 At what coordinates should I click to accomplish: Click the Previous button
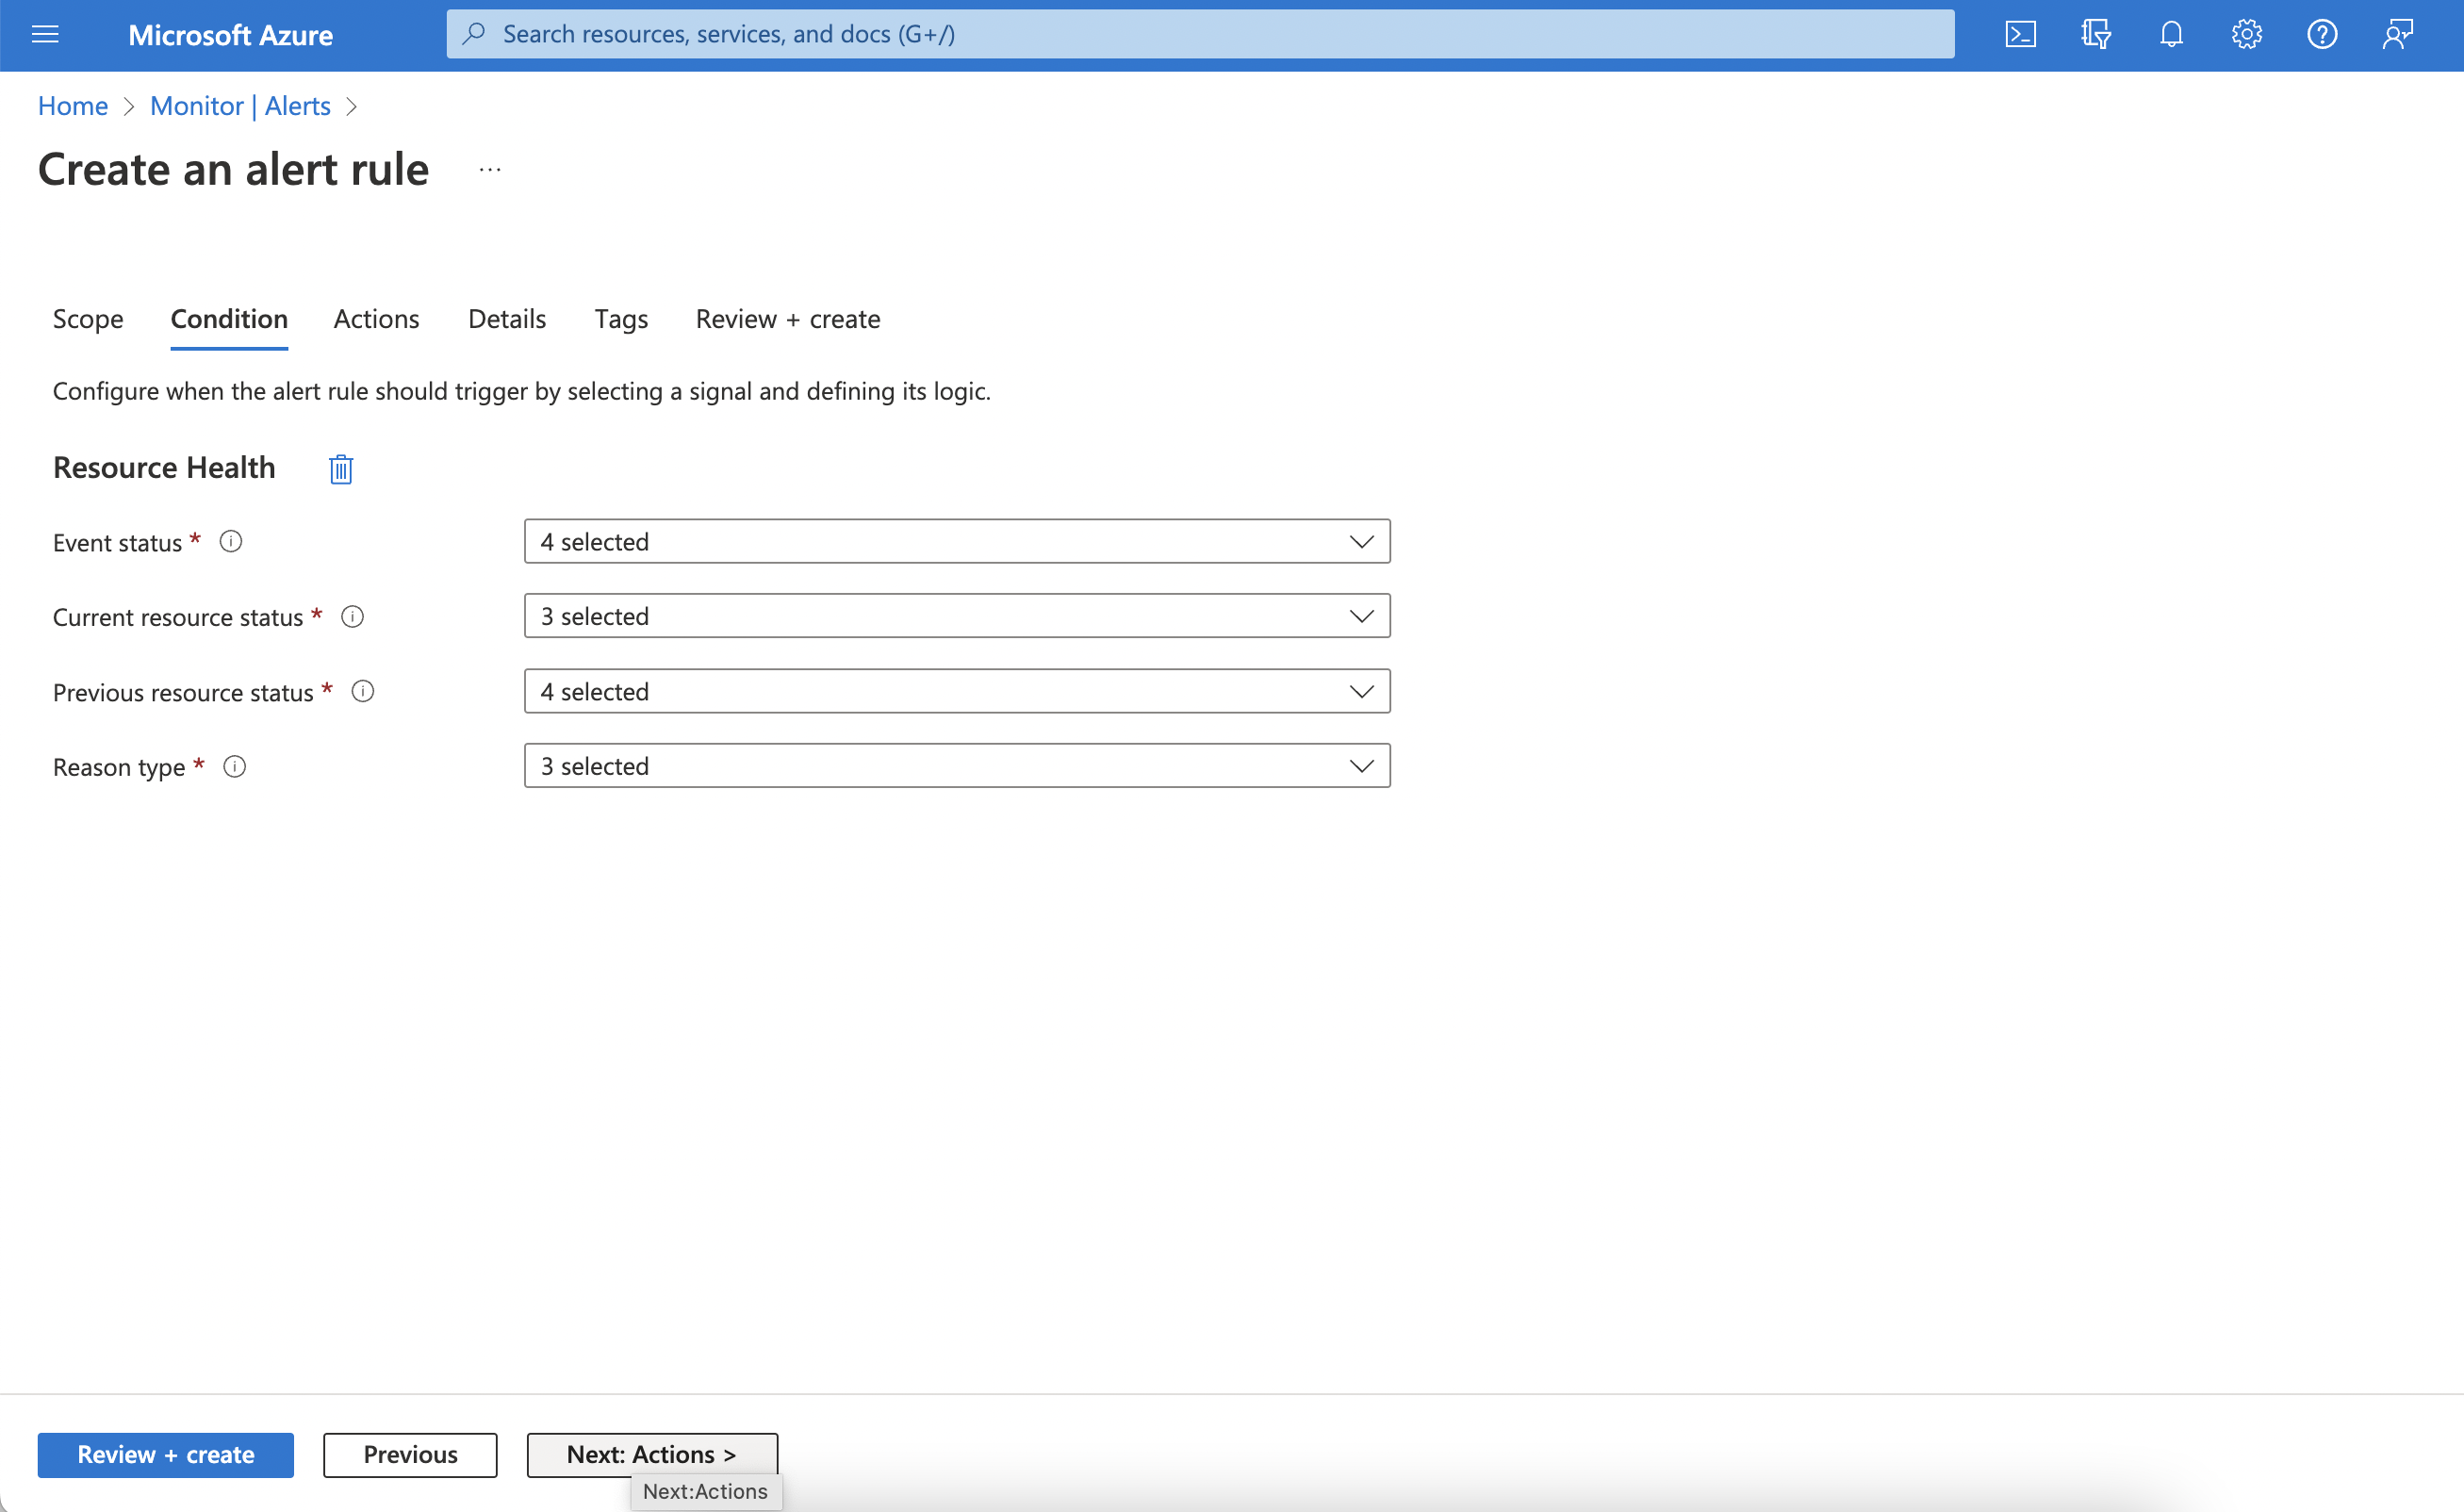[410, 1454]
